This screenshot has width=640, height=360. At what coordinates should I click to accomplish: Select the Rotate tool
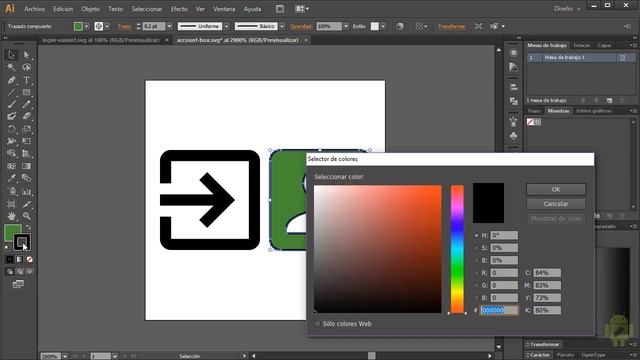pos(11,129)
